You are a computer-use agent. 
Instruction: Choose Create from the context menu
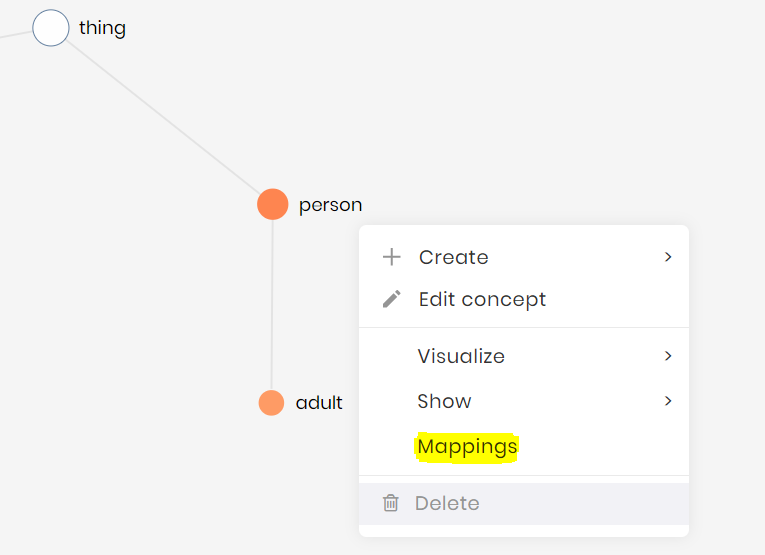(x=453, y=257)
